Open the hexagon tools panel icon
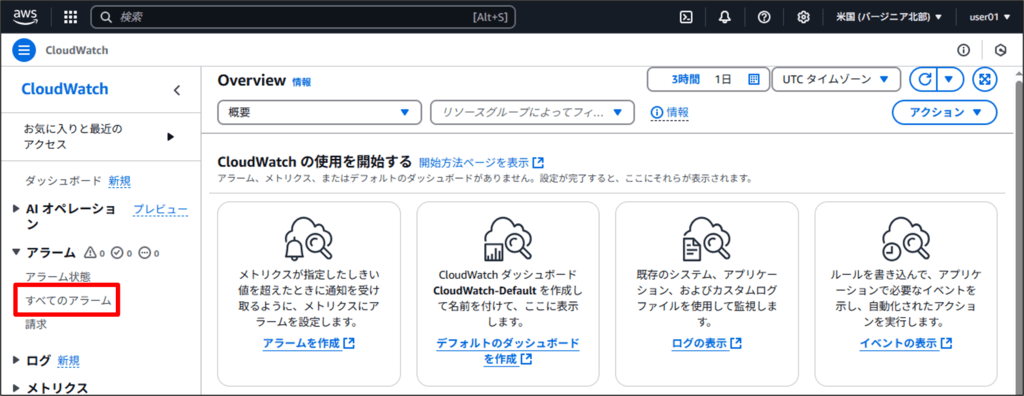Viewport: 1024px width, 396px height. [1000, 50]
